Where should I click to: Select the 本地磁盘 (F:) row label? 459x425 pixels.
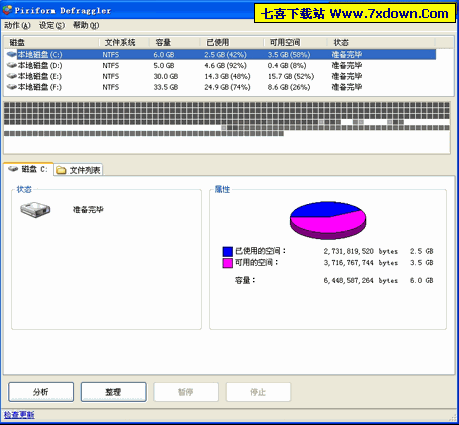coord(40,87)
